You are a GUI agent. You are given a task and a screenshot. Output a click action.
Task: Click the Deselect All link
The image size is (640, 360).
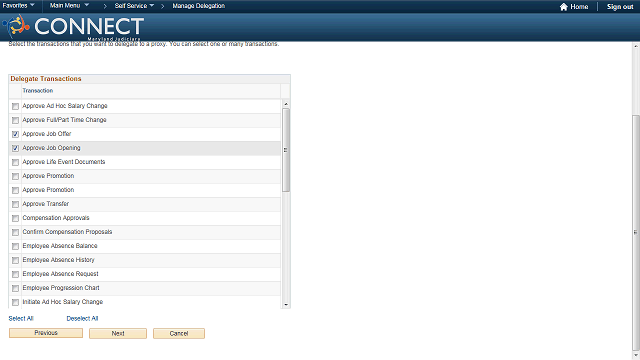coord(82,318)
